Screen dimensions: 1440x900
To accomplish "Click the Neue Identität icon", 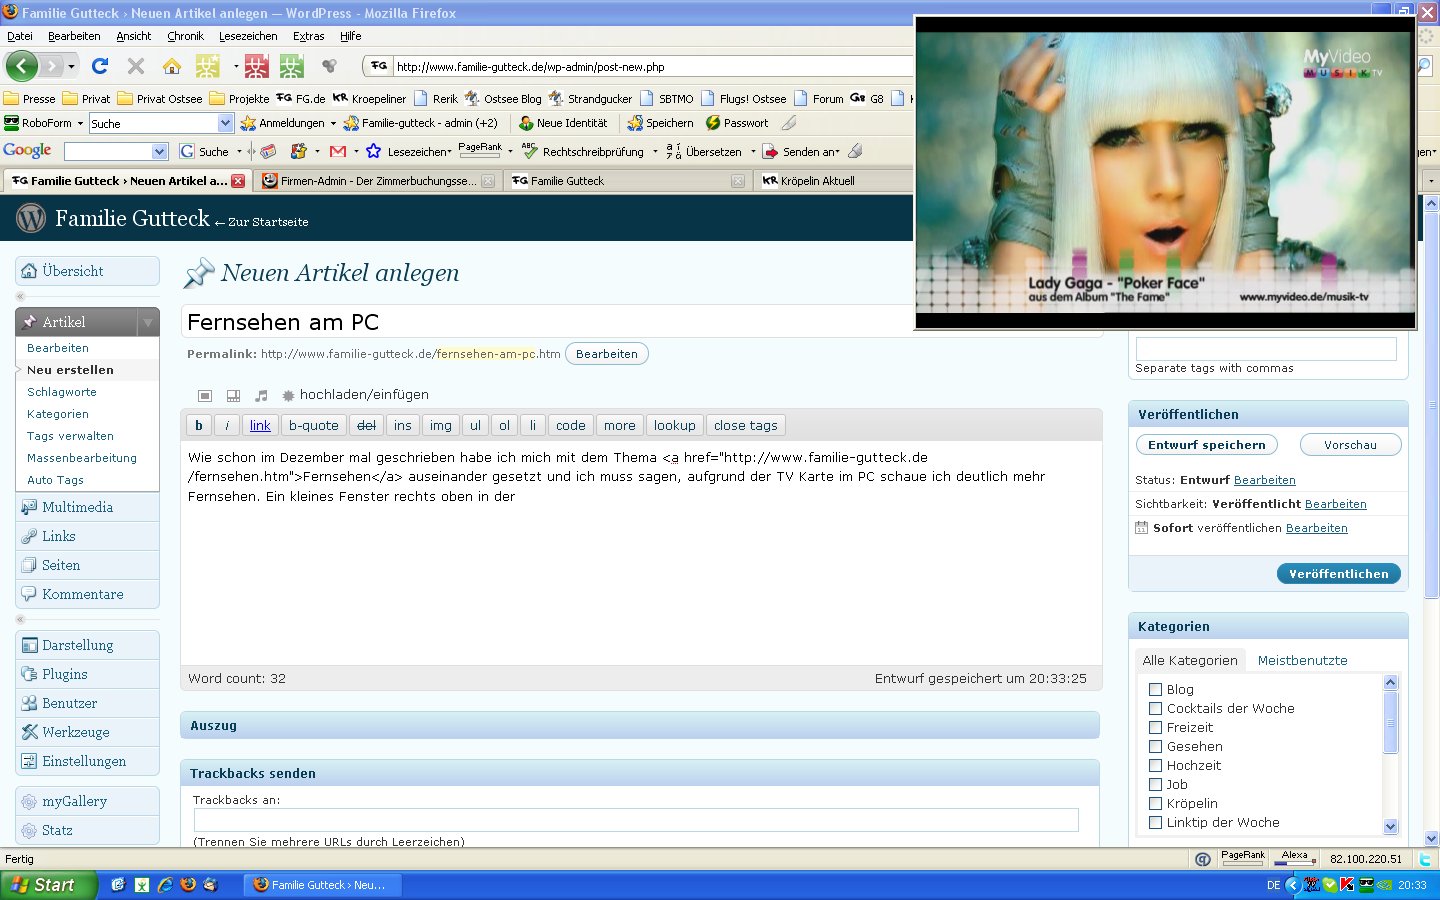I will click(526, 123).
